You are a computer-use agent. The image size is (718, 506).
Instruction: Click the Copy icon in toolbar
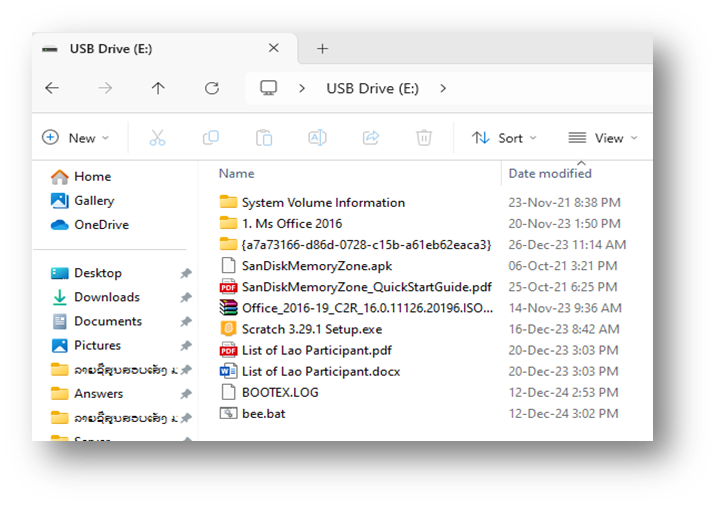point(210,138)
